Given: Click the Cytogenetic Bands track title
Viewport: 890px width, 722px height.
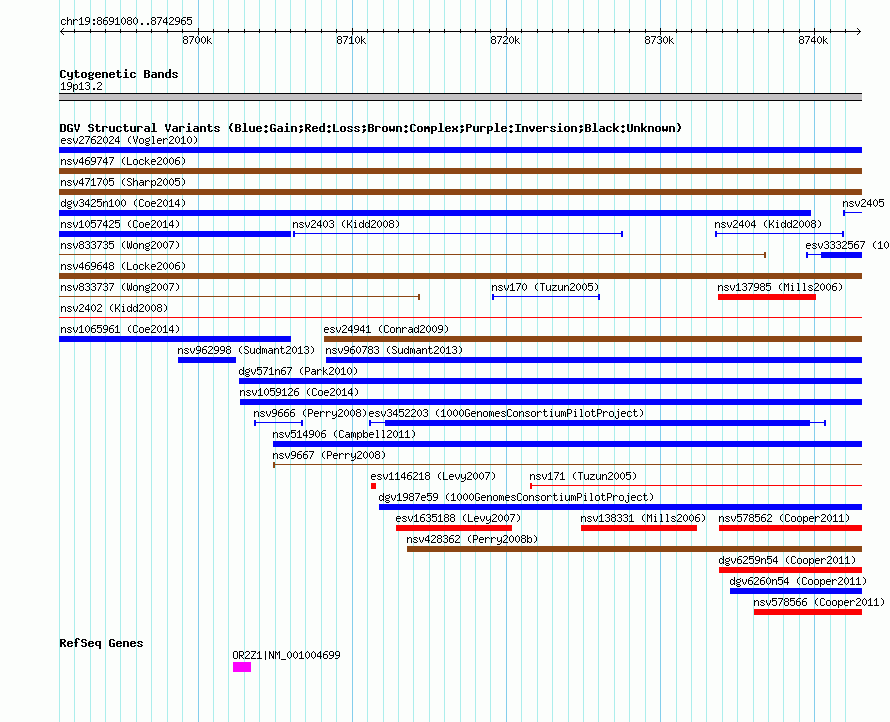Looking at the screenshot, I should (x=119, y=74).
